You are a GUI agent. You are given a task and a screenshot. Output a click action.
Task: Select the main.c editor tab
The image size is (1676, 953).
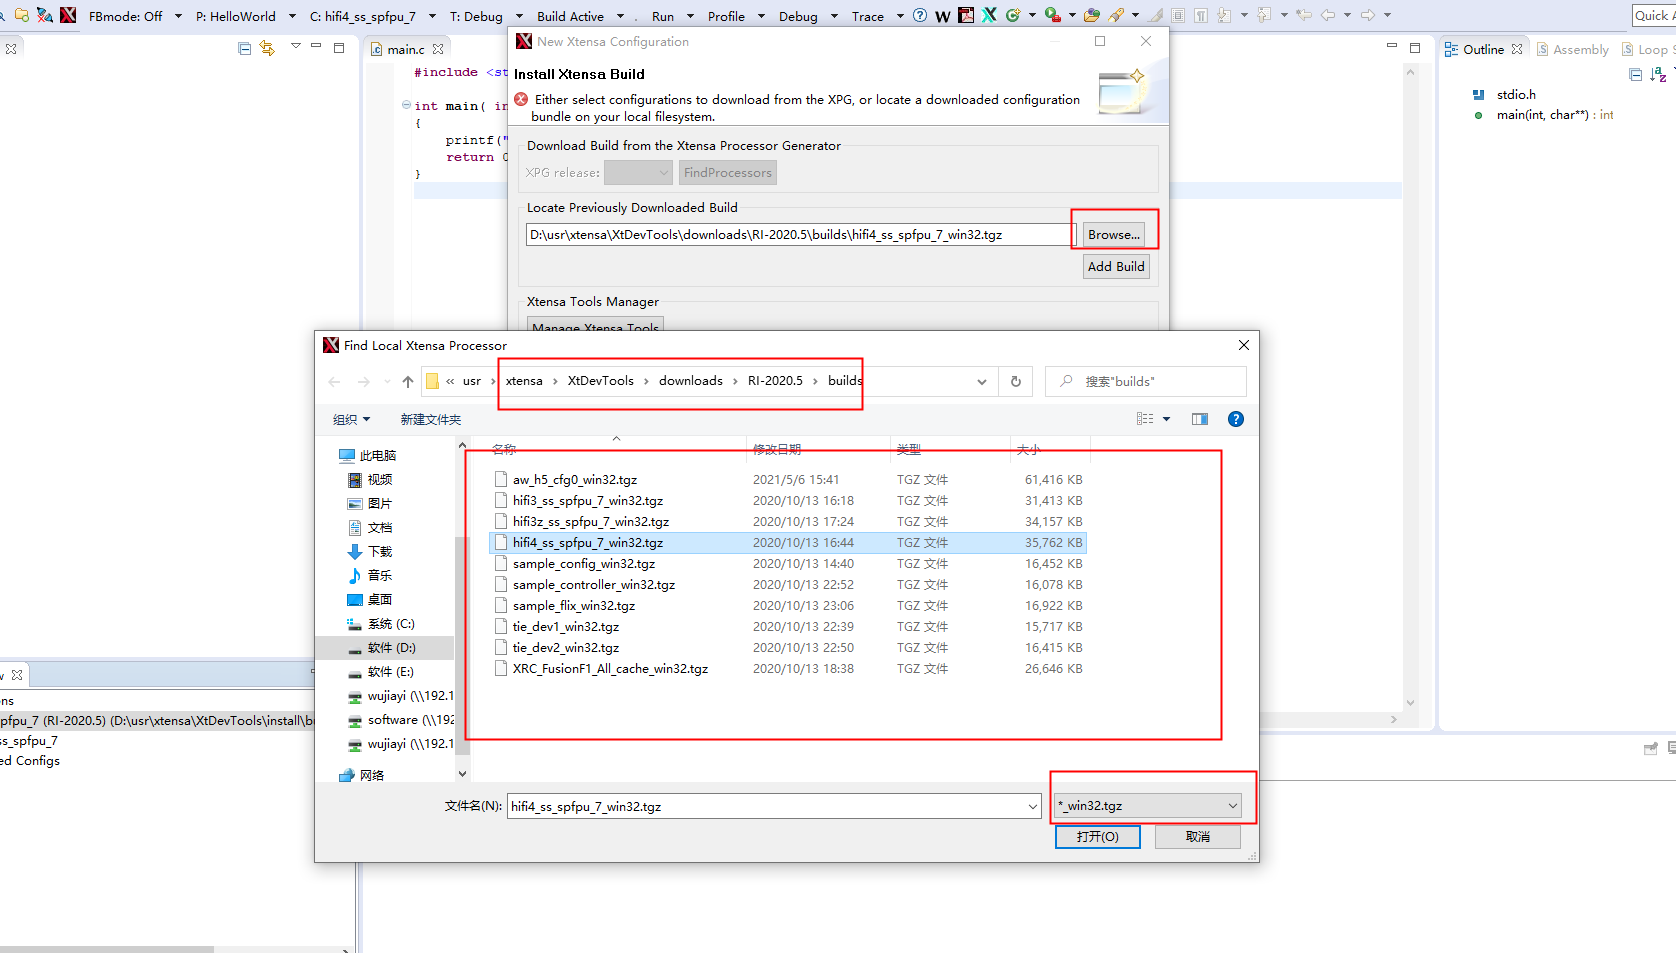pos(405,49)
